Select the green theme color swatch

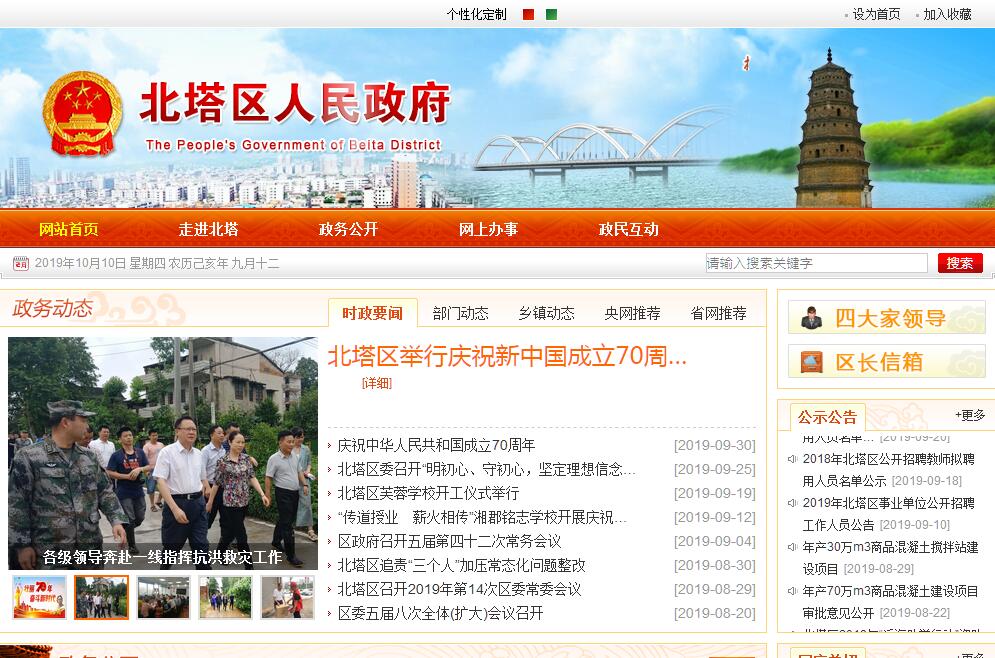point(552,14)
